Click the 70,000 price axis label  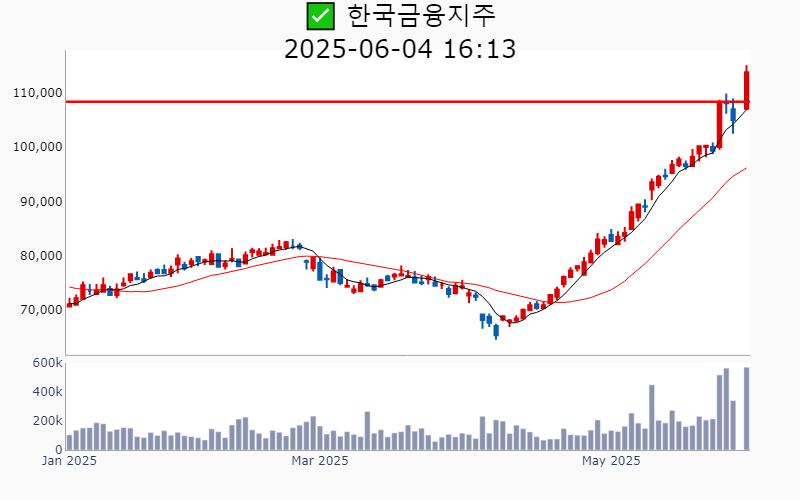(x=41, y=310)
